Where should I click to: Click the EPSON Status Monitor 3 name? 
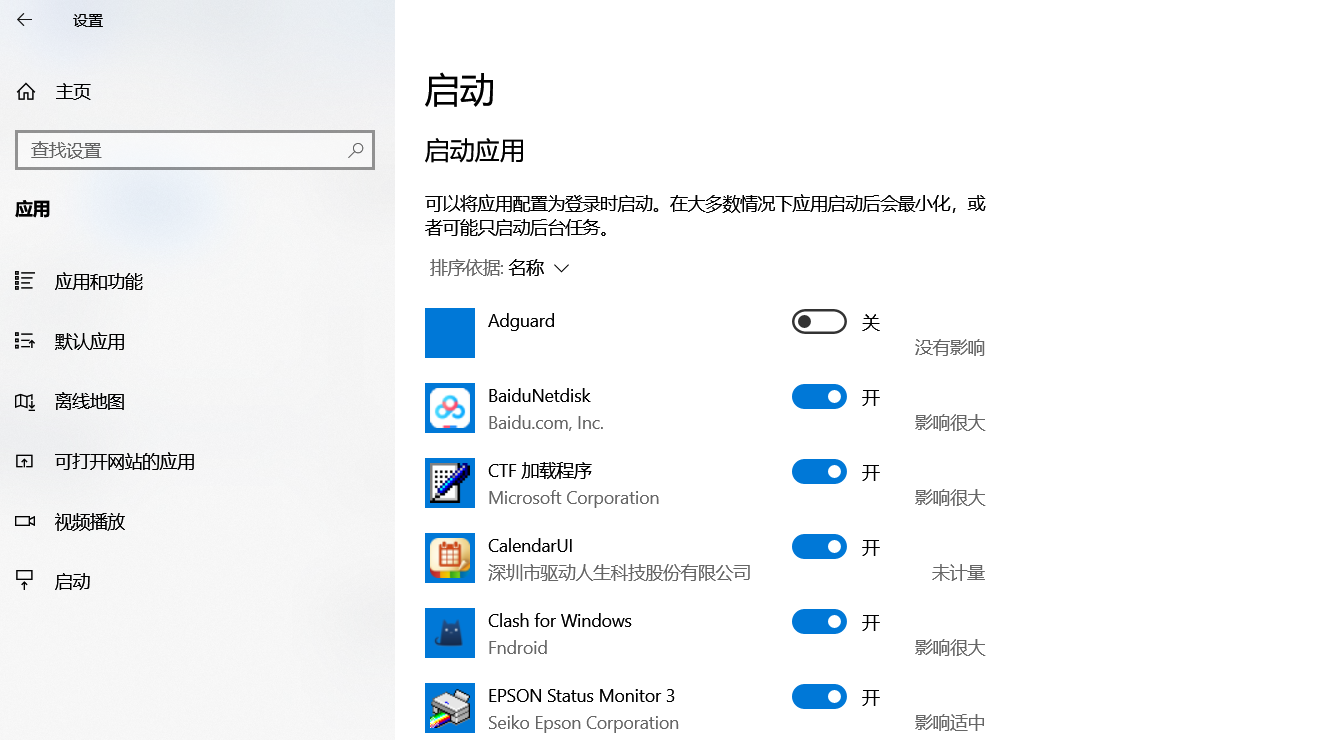pyautogui.click(x=582, y=696)
